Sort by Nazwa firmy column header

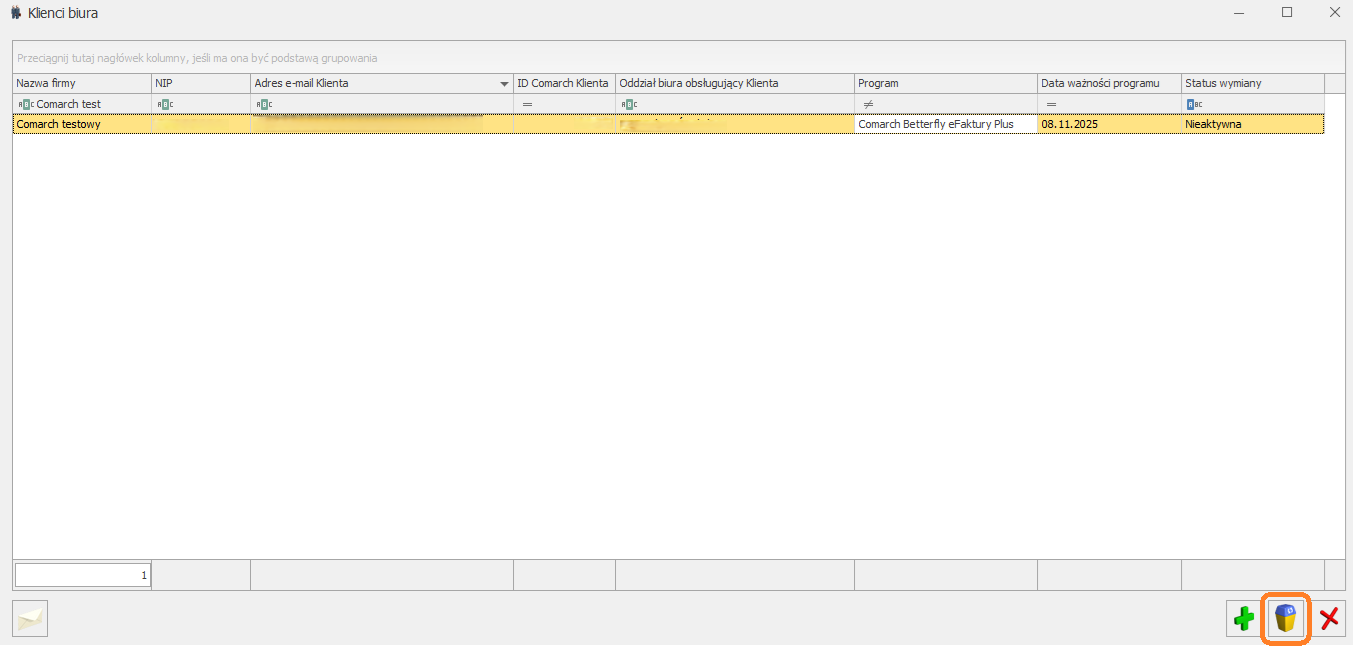click(82, 83)
